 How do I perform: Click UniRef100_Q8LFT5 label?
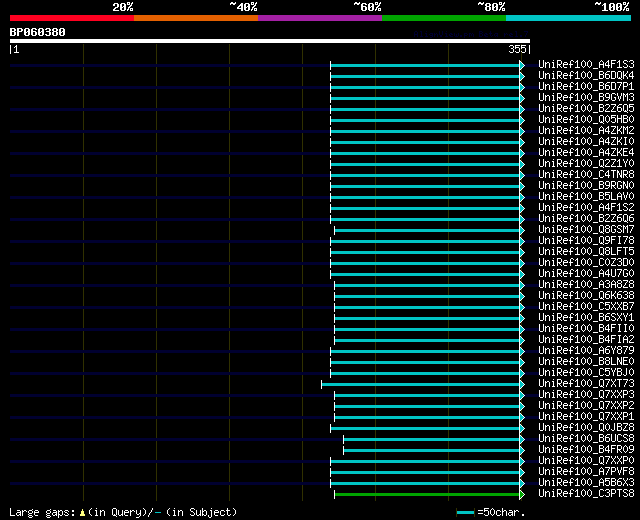point(586,252)
